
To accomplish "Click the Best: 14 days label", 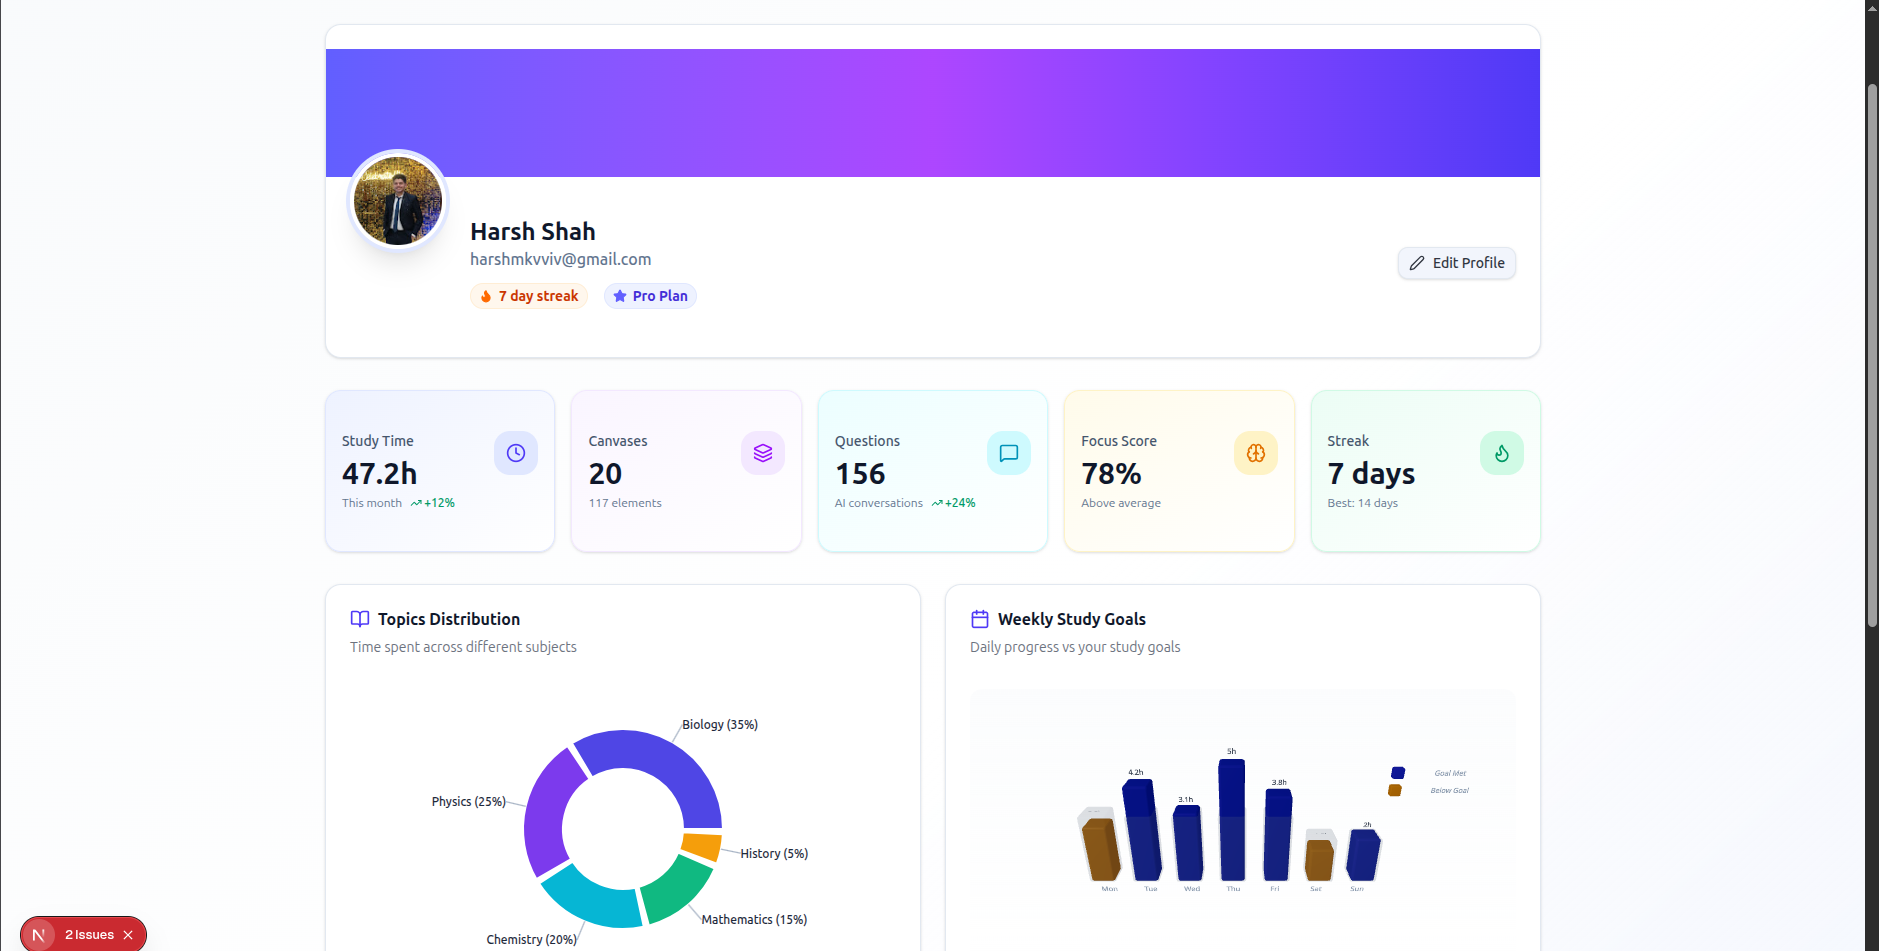I will coord(1362,503).
